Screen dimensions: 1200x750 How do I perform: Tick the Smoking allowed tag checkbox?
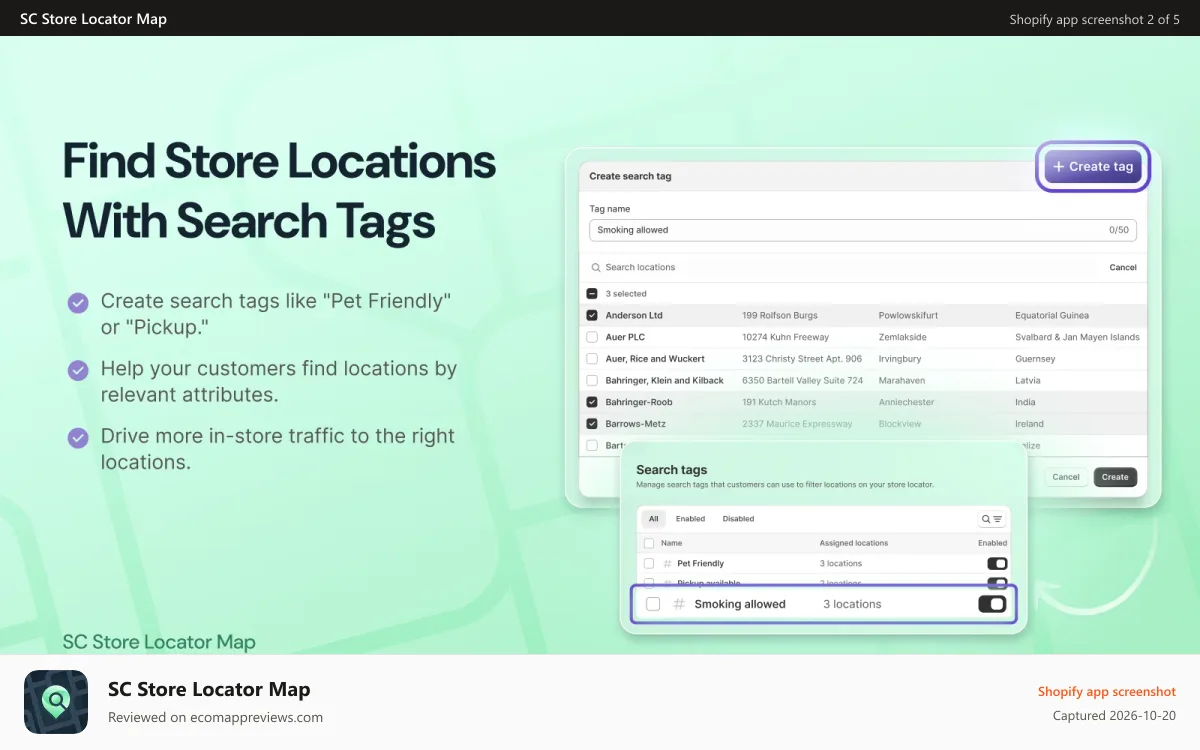(653, 604)
